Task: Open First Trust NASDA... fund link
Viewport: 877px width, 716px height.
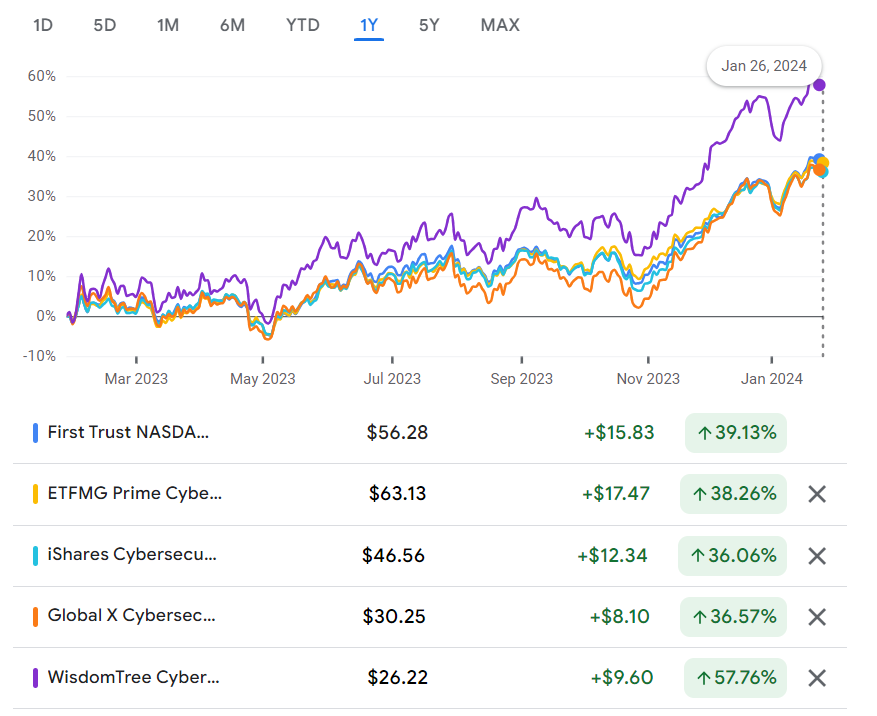Action: (129, 432)
